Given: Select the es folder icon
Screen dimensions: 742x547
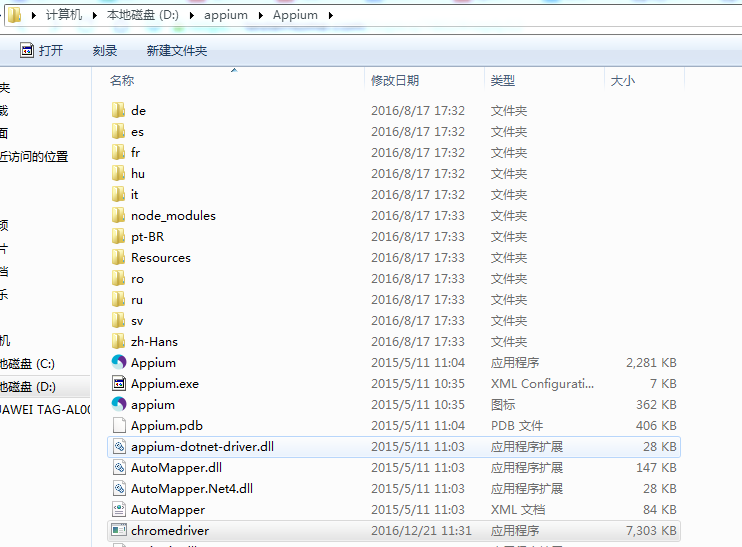Looking at the screenshot, I should (x=118, y=132).
